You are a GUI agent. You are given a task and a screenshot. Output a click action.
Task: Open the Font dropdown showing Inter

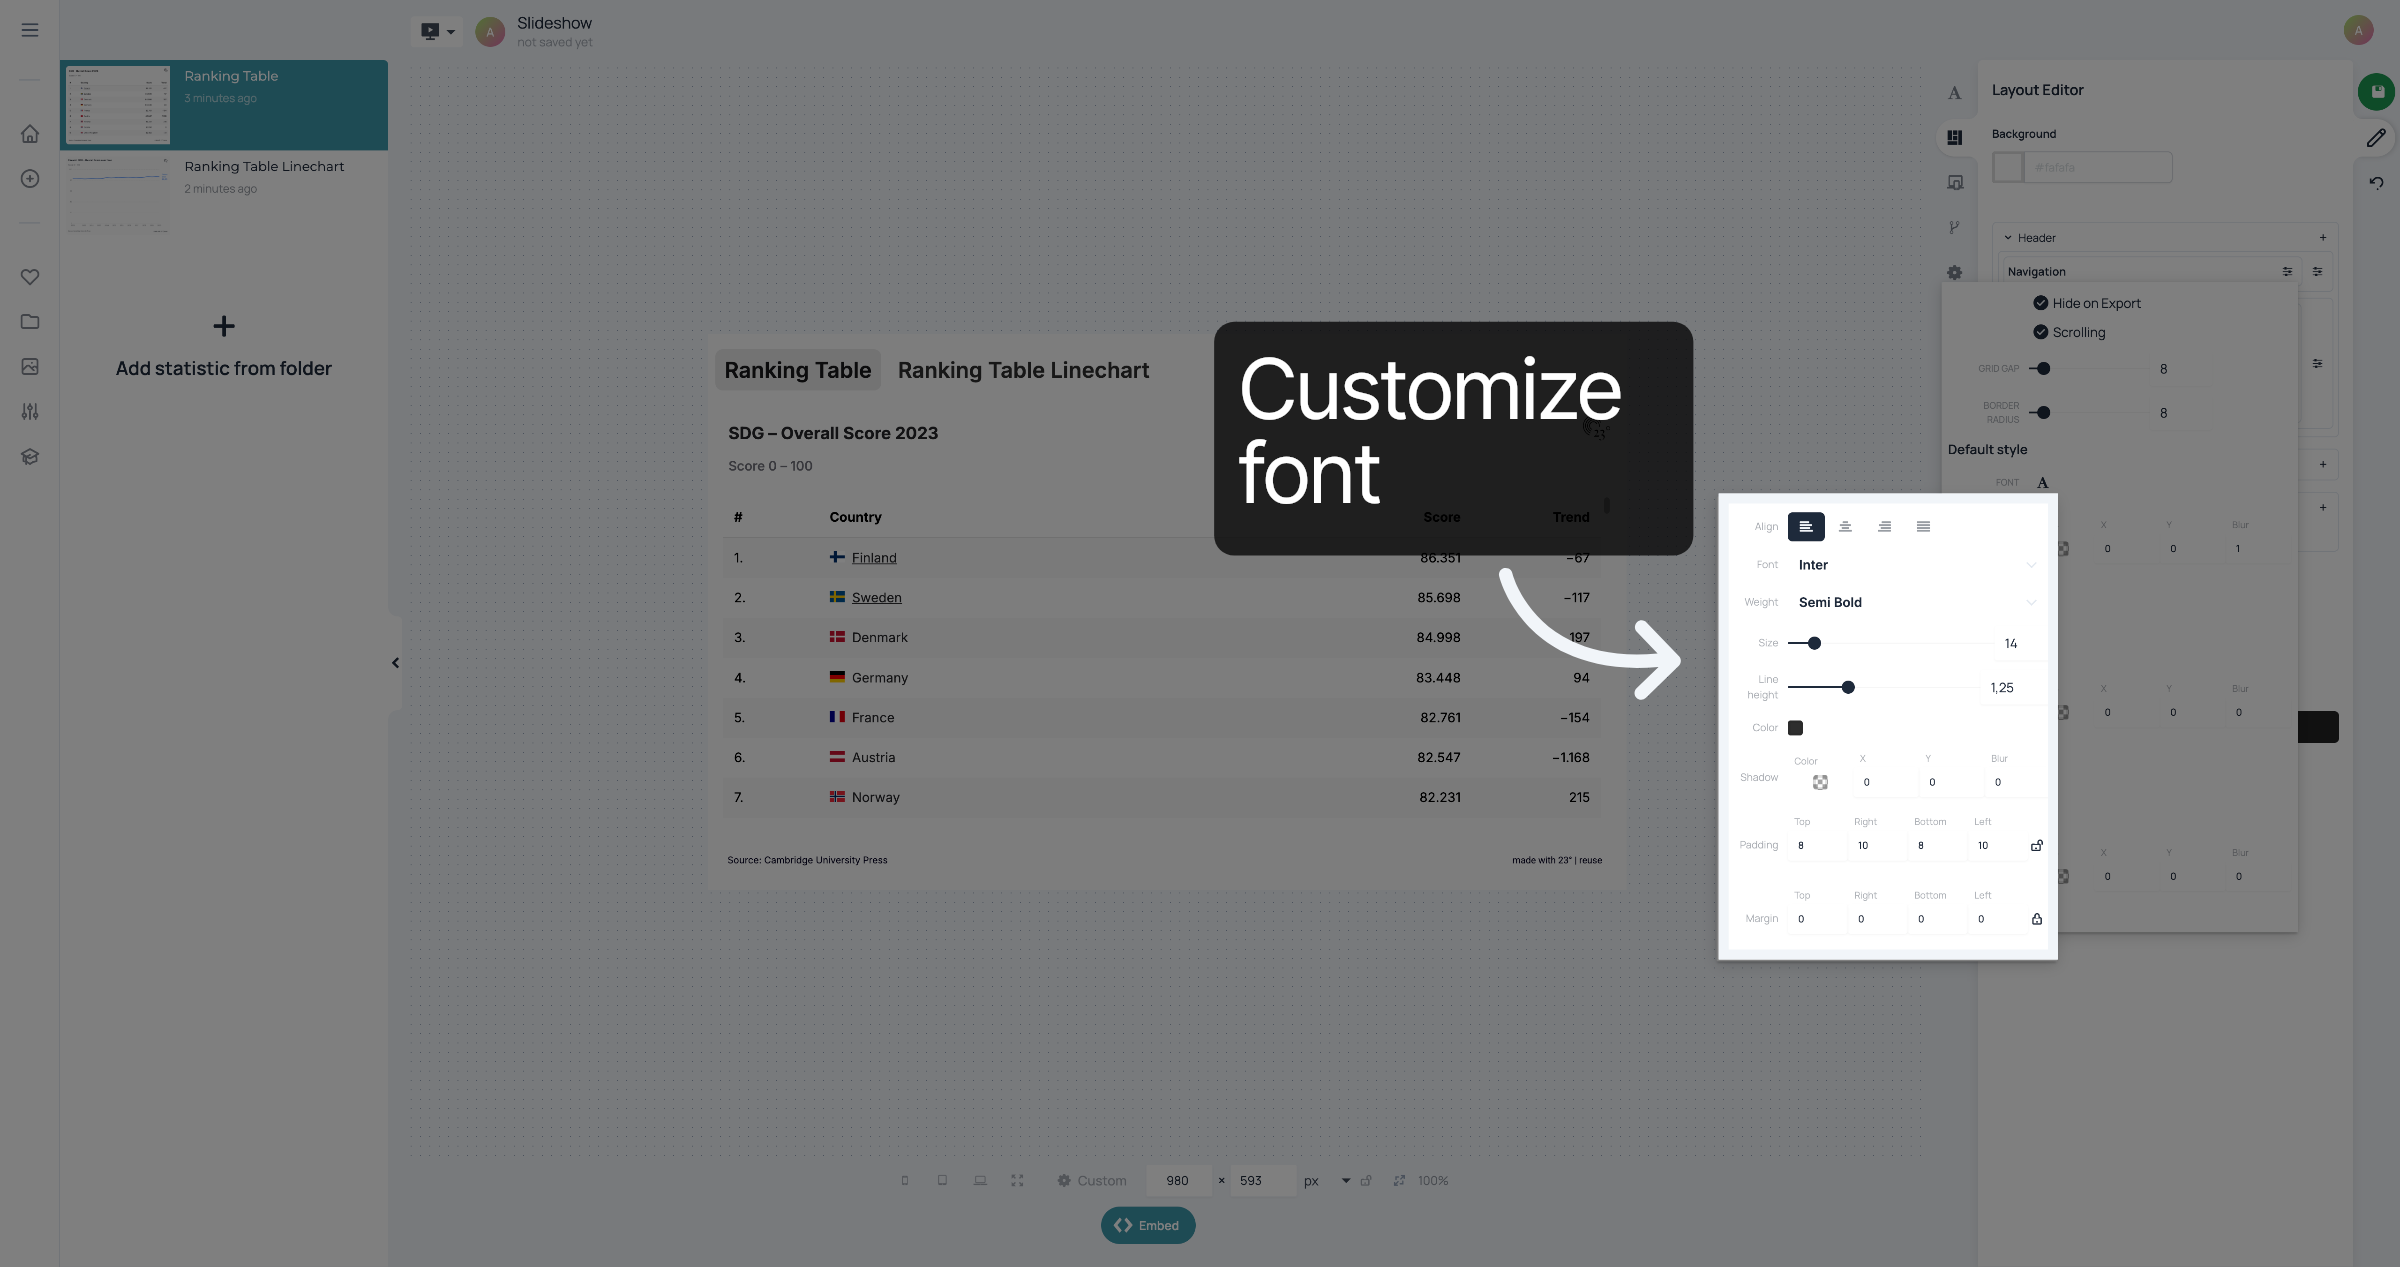pos(1916,565)
